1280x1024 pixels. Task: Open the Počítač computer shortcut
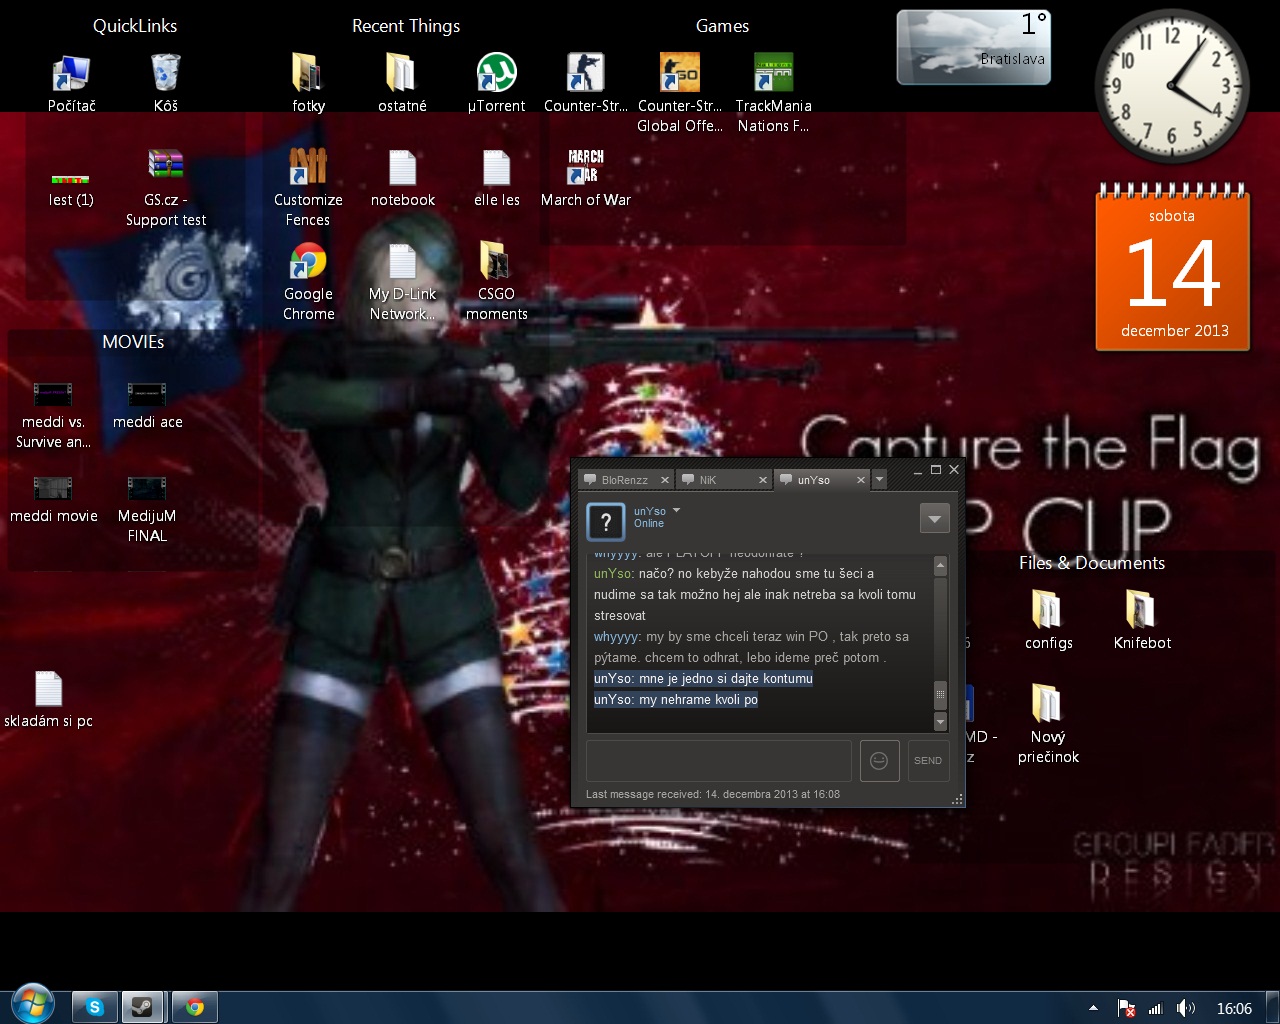[72, 82]
